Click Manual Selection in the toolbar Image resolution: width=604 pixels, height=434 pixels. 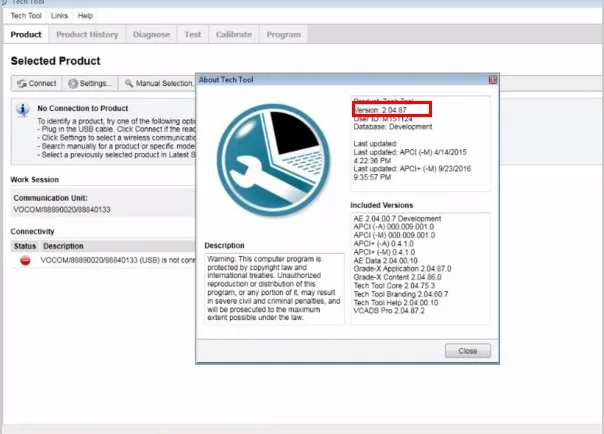(x=159, y=83)
